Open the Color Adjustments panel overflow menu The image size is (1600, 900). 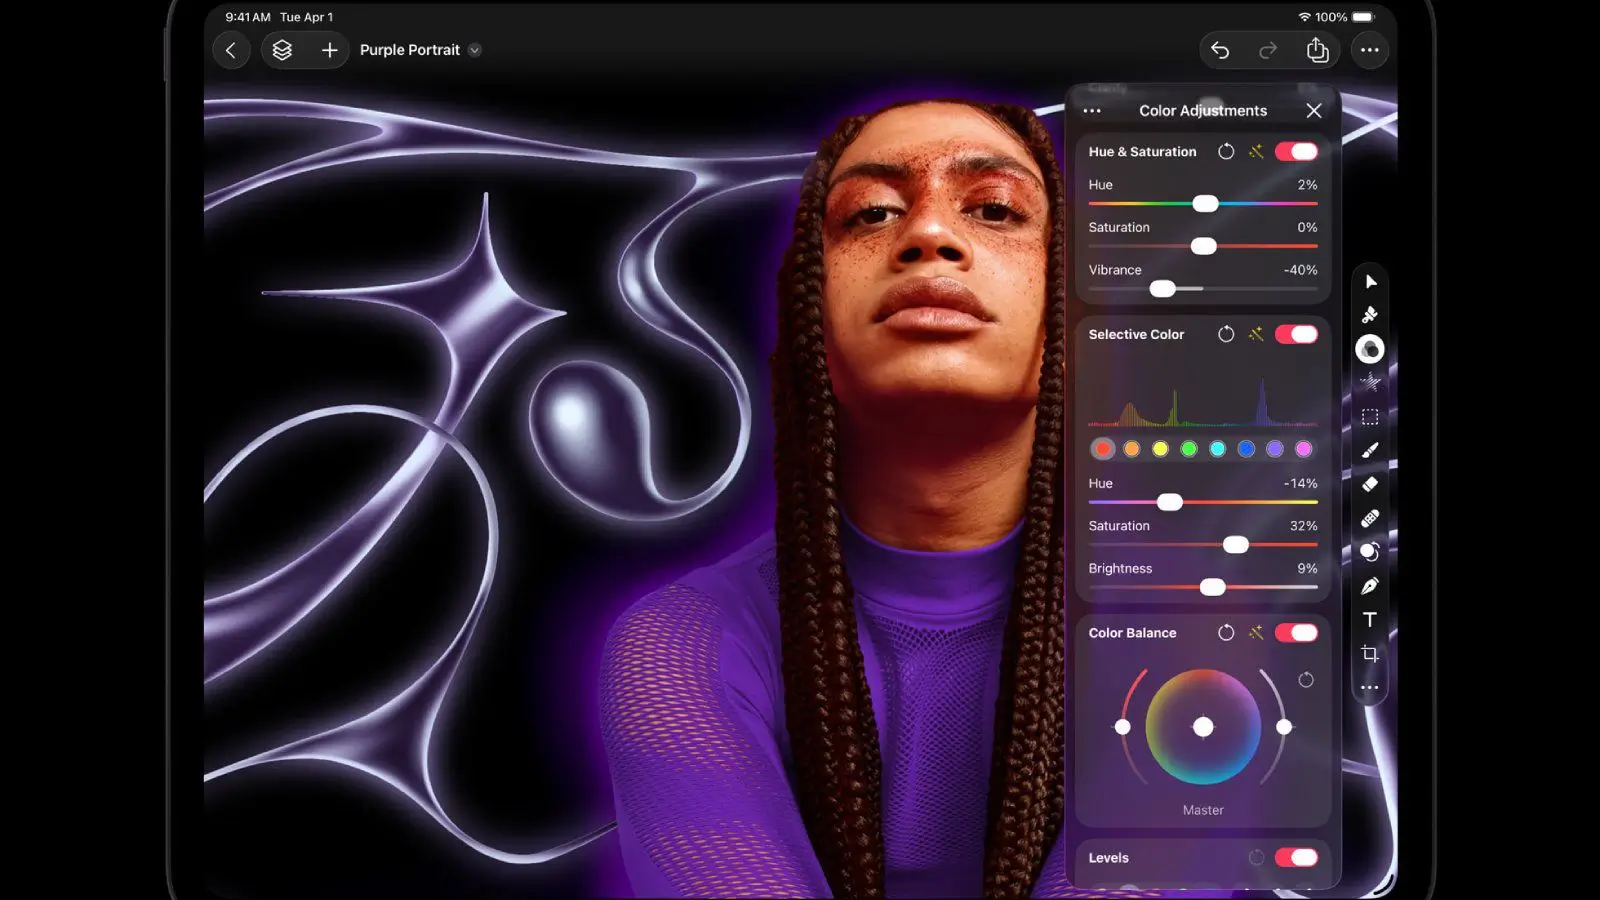[1092, 110]
